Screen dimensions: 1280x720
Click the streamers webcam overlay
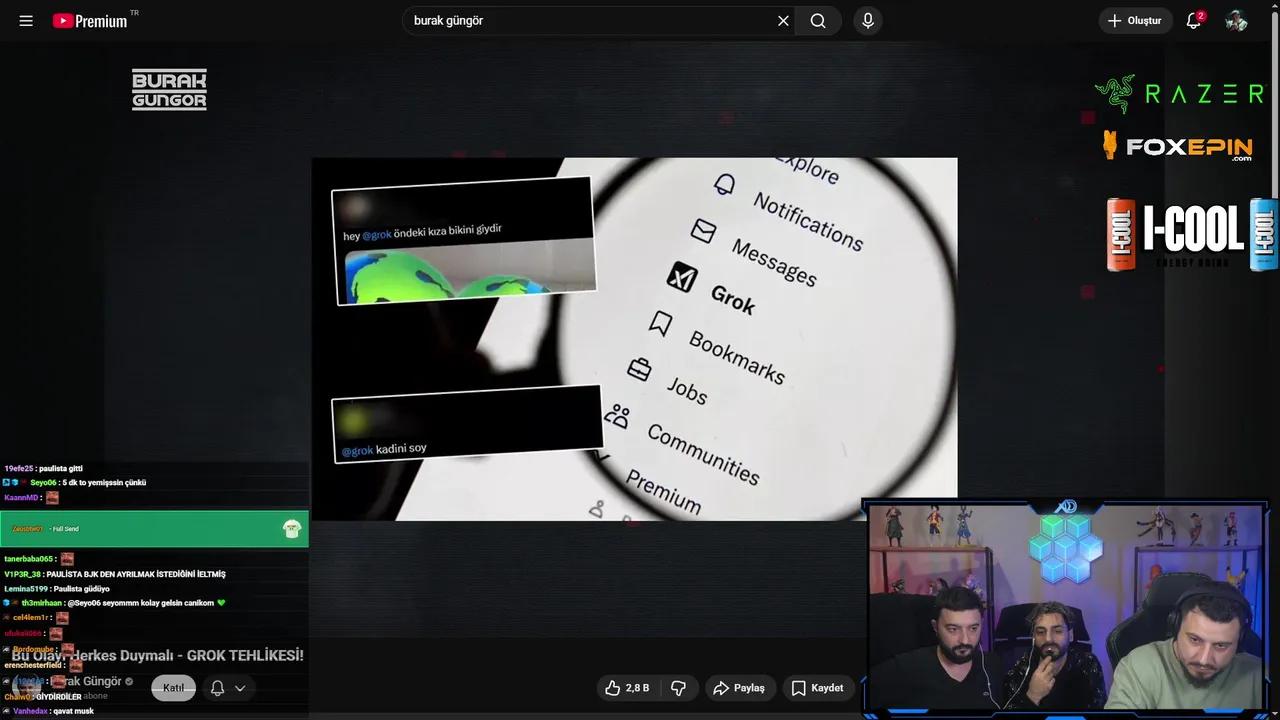click(1066, 608)
